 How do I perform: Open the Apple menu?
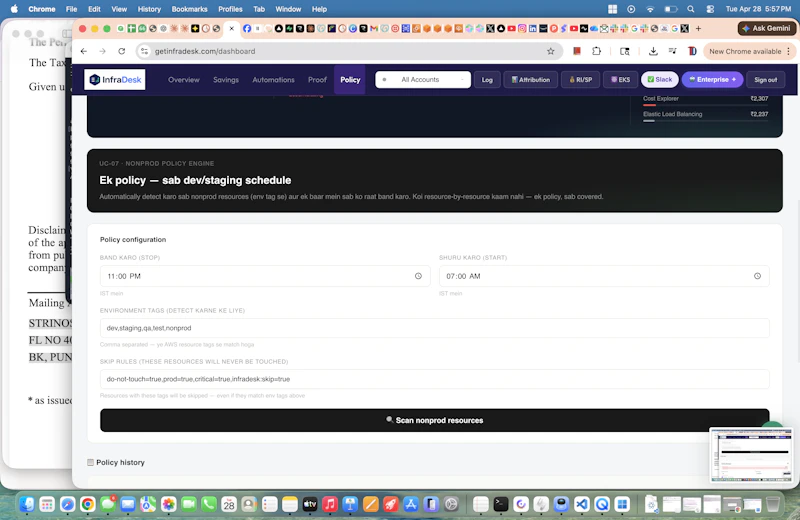point(14,9)
